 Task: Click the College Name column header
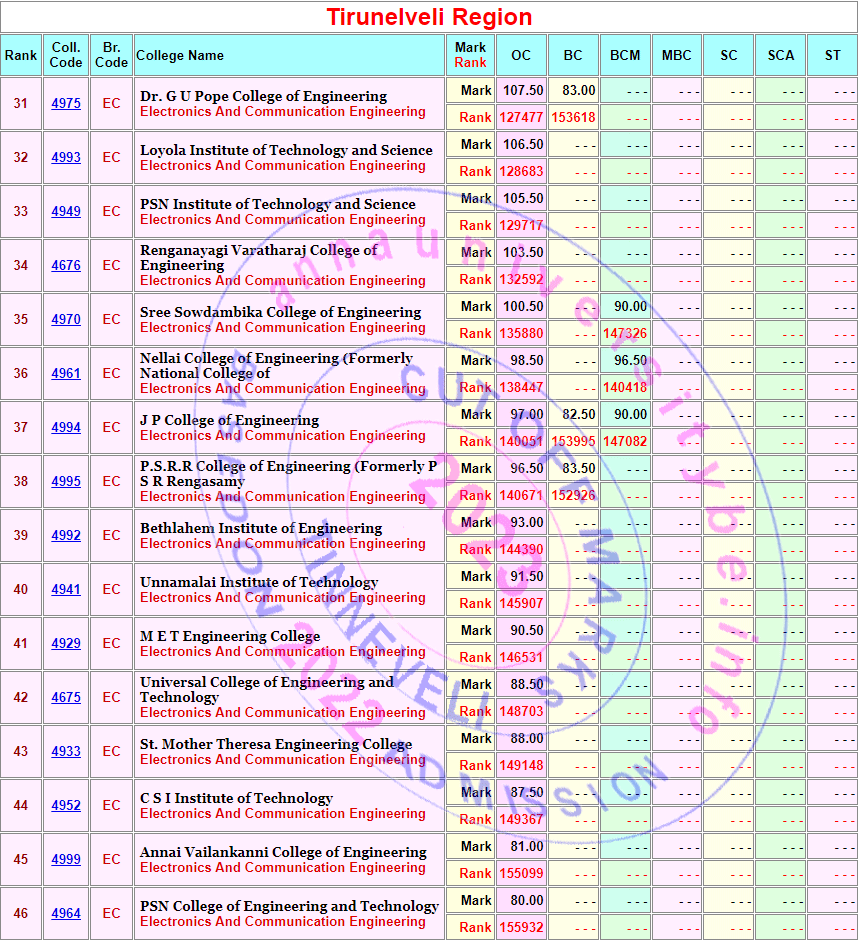(x=180, y=56)
